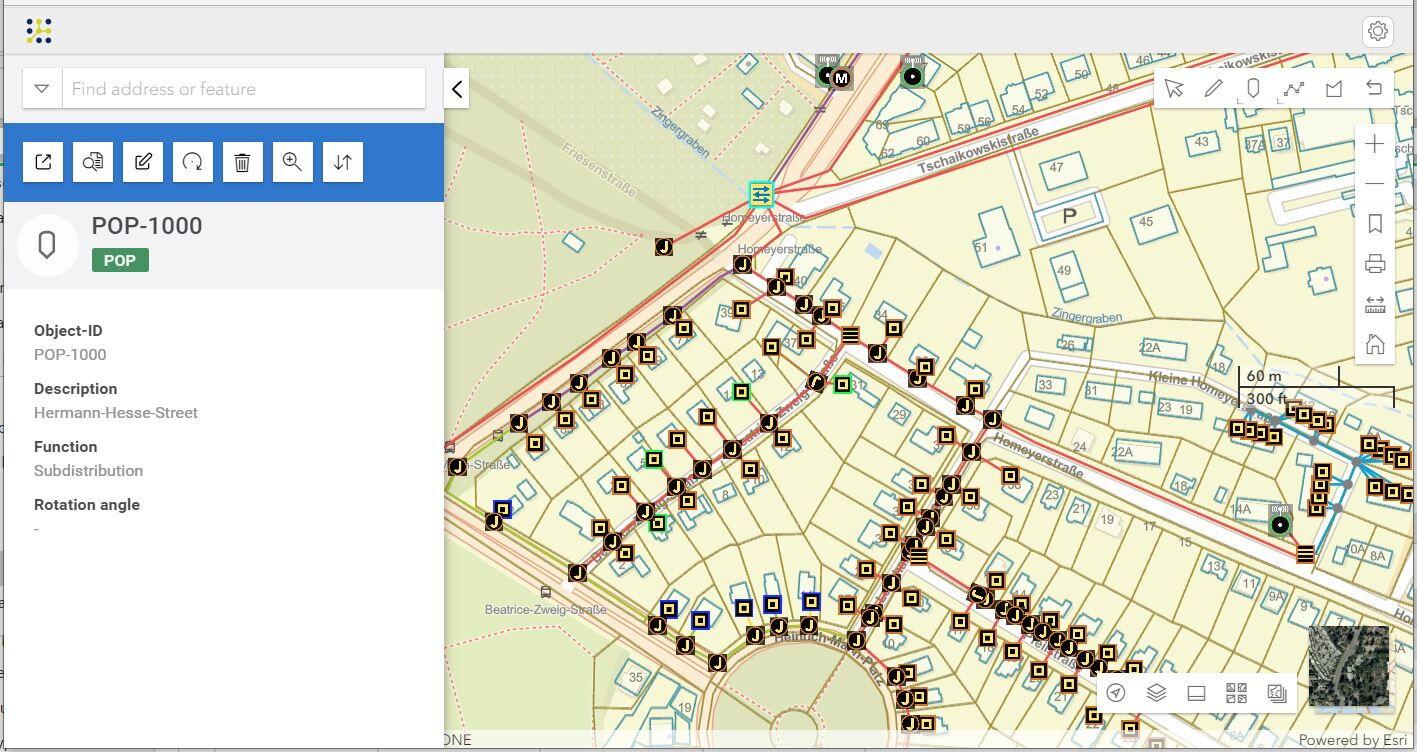
Task: Open the print map tool
Action: click(1375, 264)
